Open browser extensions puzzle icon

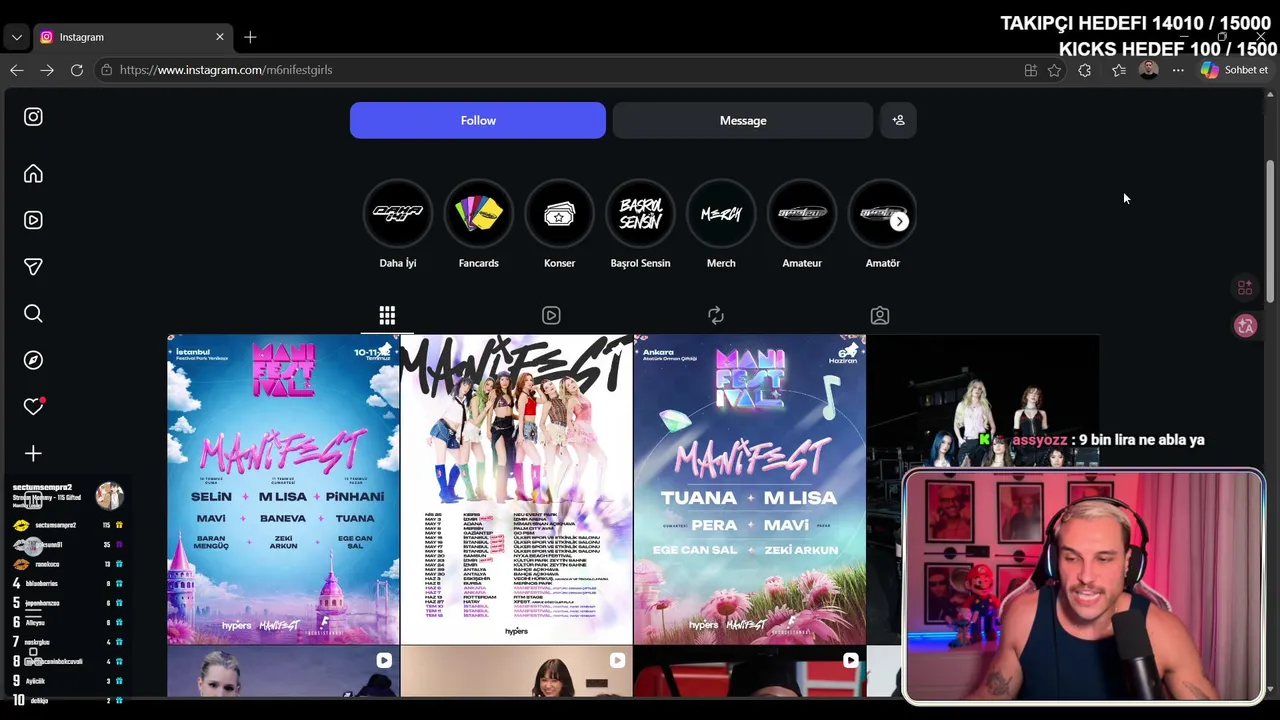pyautogui.click(x=1085, y=70)
